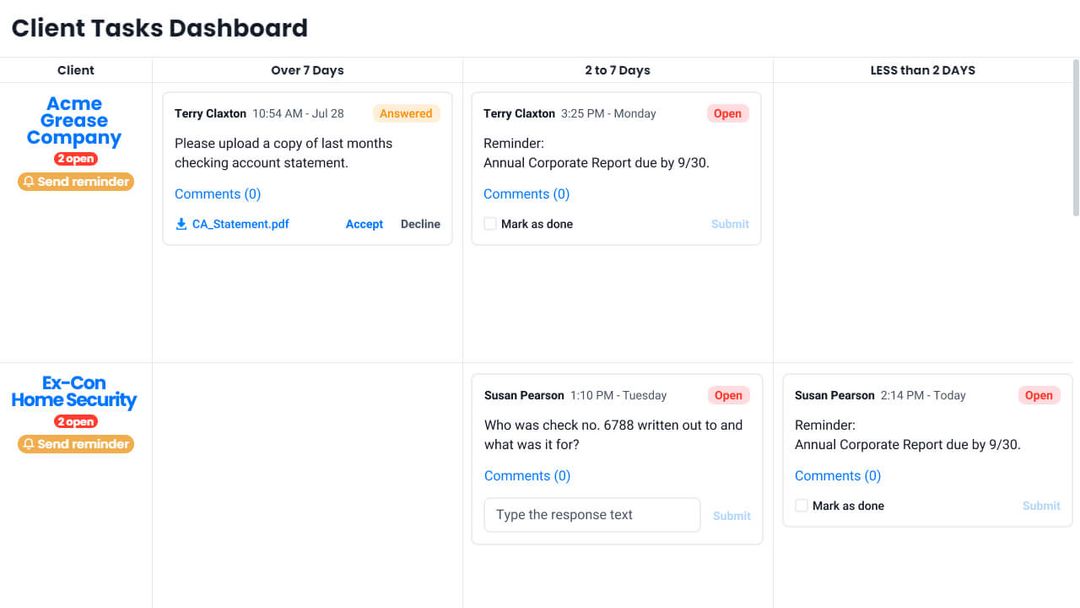Open Ex-Con Home Security client page

(74, 391)
